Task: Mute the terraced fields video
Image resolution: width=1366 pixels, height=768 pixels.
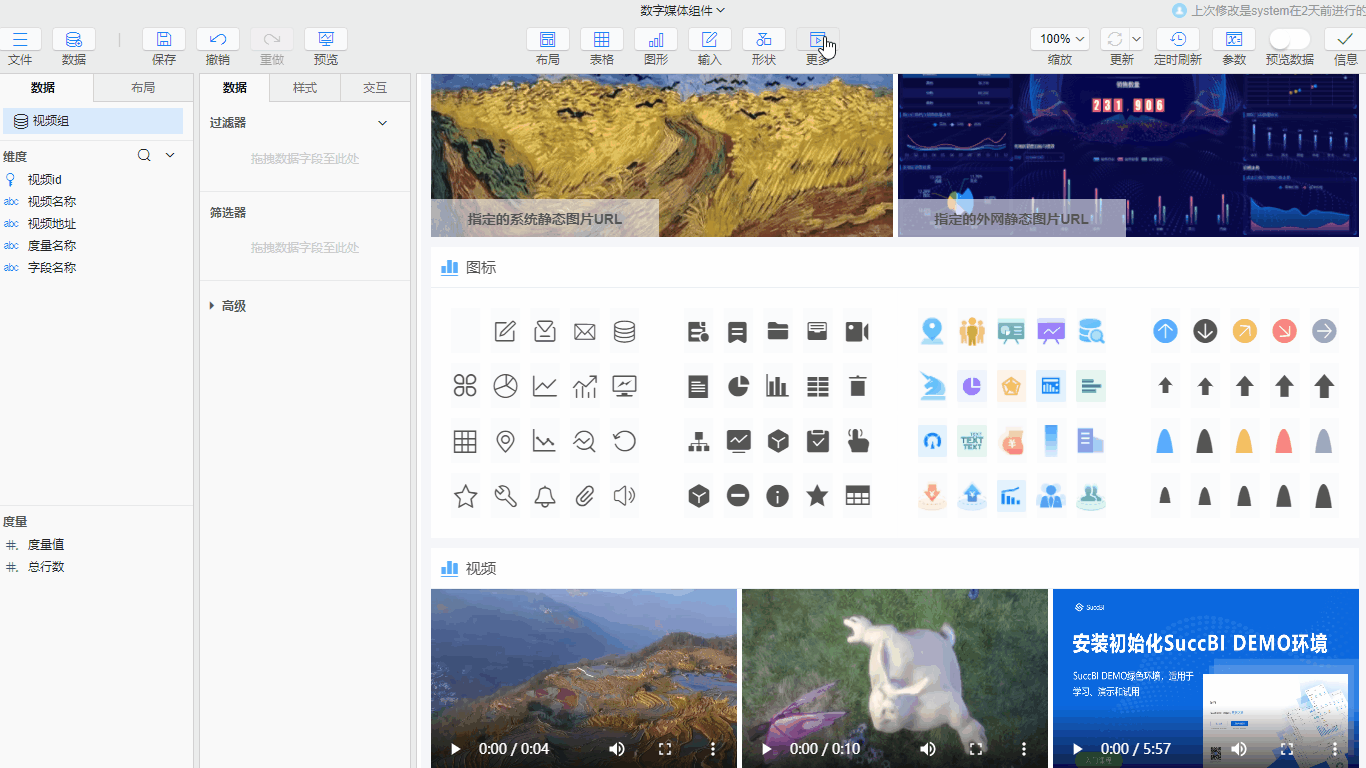Action: (x=617, y=749)
